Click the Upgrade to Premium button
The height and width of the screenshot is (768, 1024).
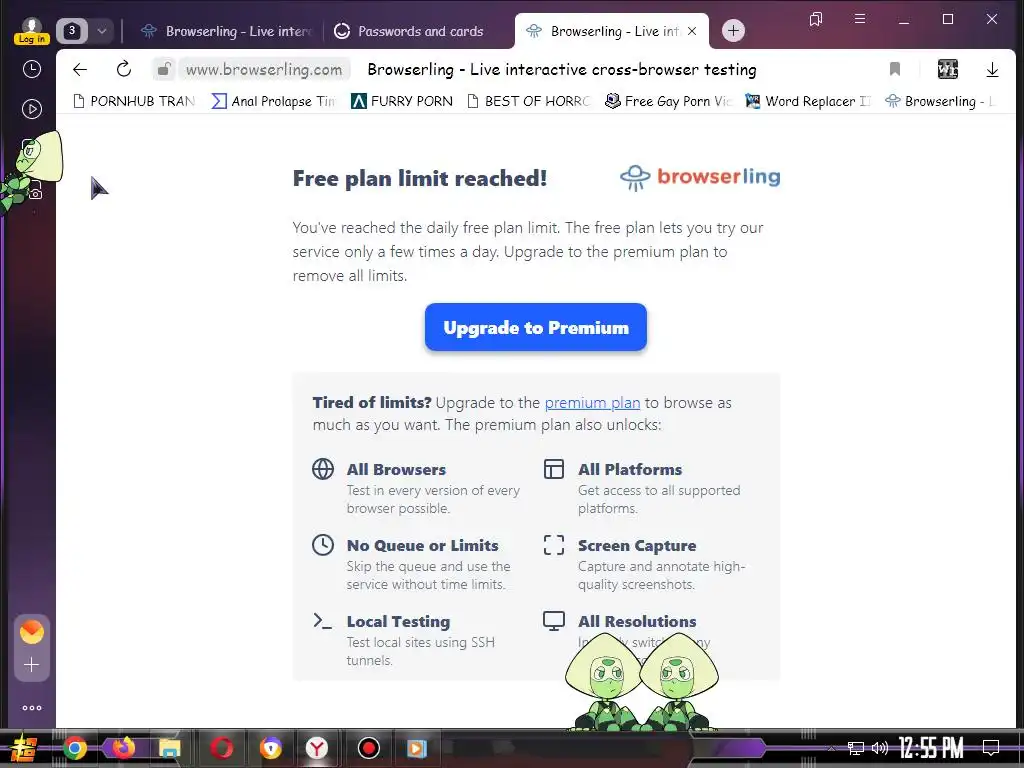536,327
